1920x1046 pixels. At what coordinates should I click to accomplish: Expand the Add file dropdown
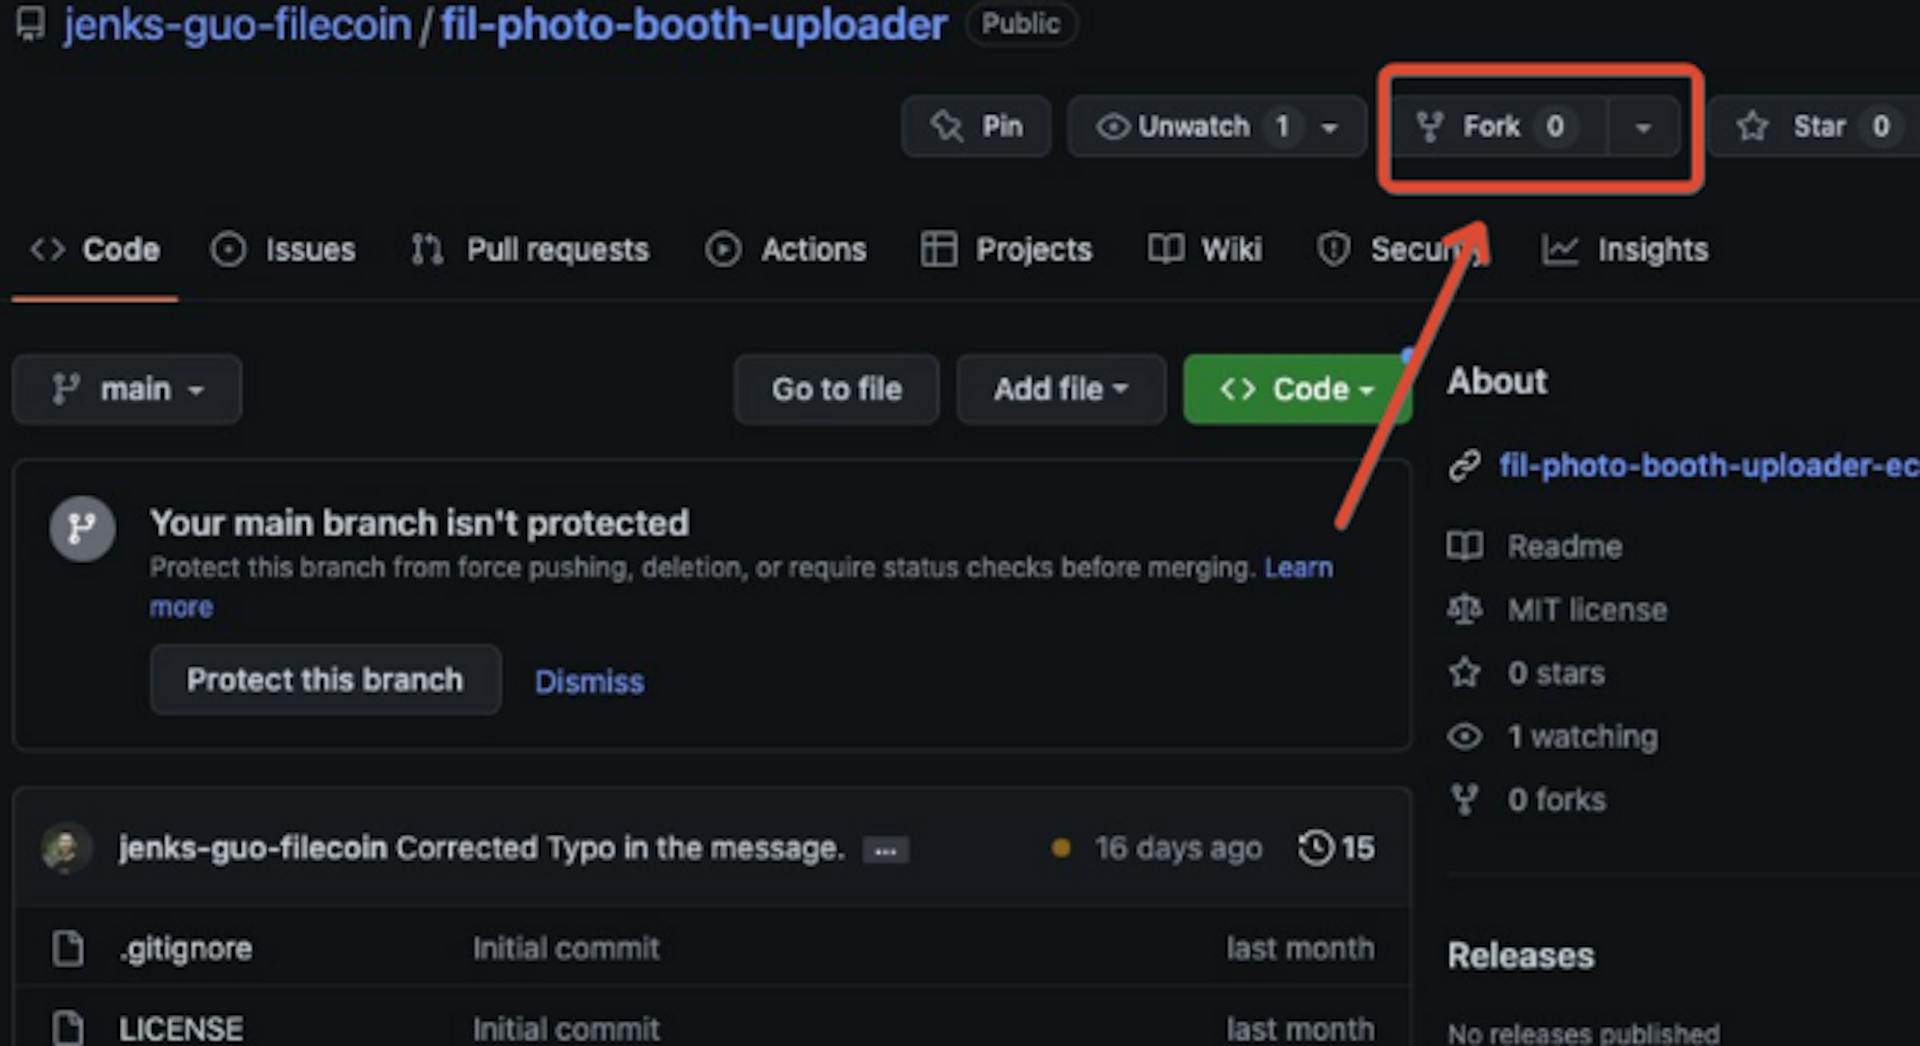point(1061,389)
